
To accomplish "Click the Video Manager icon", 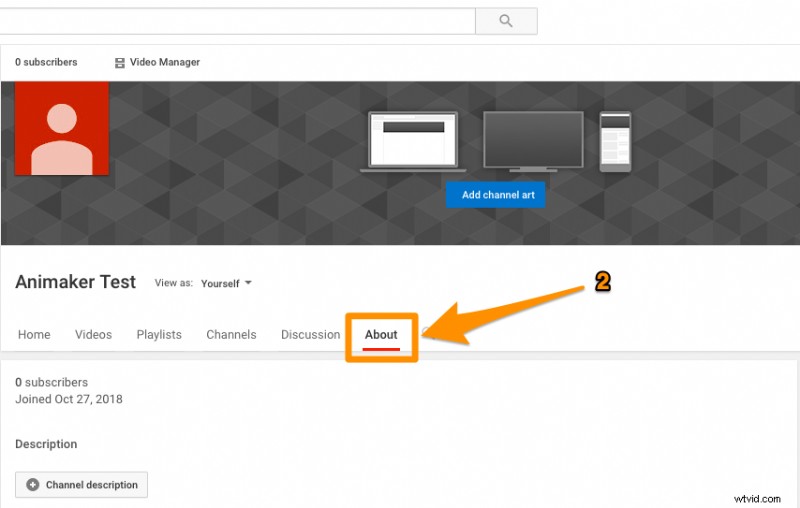I will pyautogui.click(x=119, y=63).
